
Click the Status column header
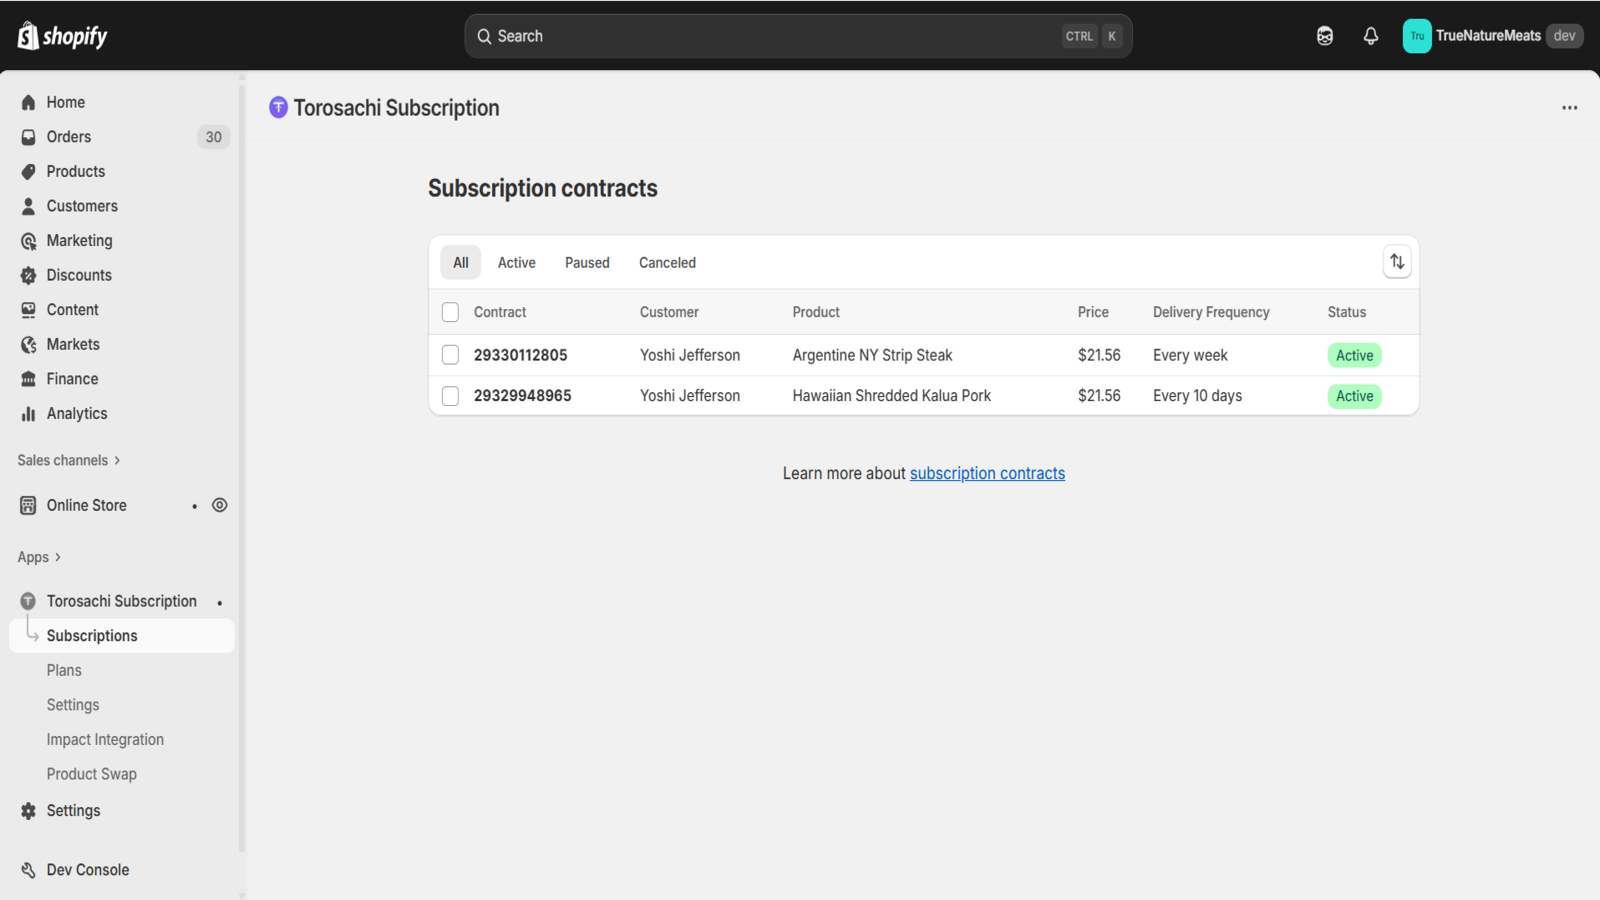[x=1346, y=312]
